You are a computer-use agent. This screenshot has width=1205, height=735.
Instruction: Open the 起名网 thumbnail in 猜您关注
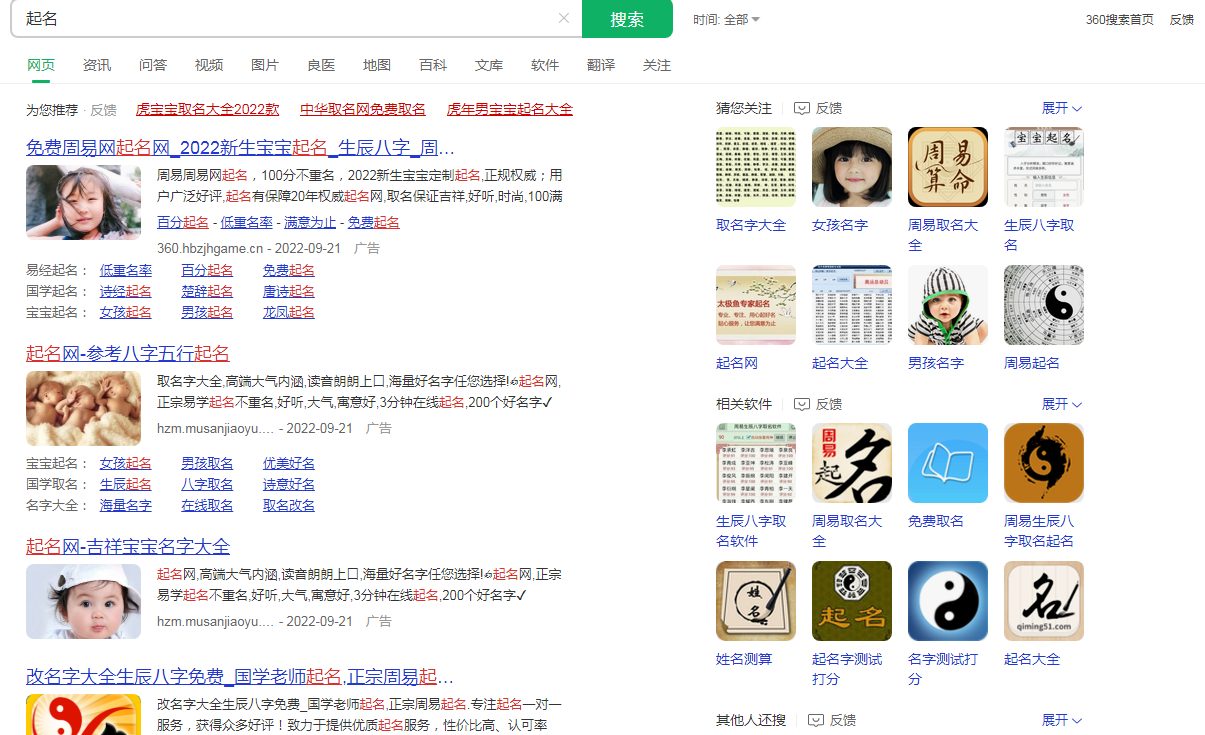click(x=756, y=305)
